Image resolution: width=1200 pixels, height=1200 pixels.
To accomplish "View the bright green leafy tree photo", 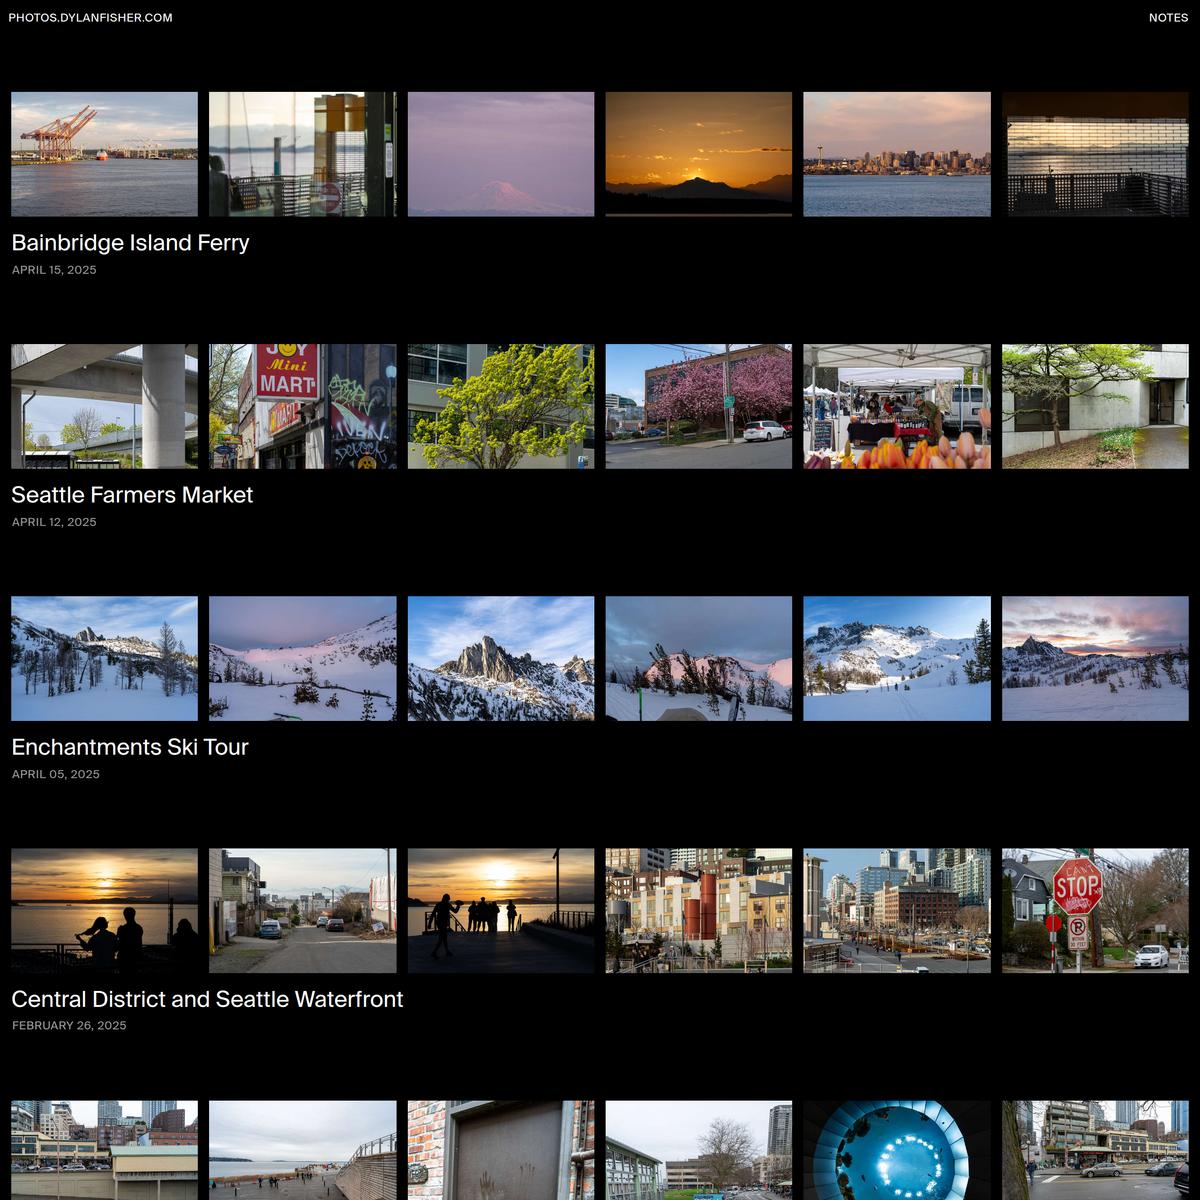I will tap(500, 406).
